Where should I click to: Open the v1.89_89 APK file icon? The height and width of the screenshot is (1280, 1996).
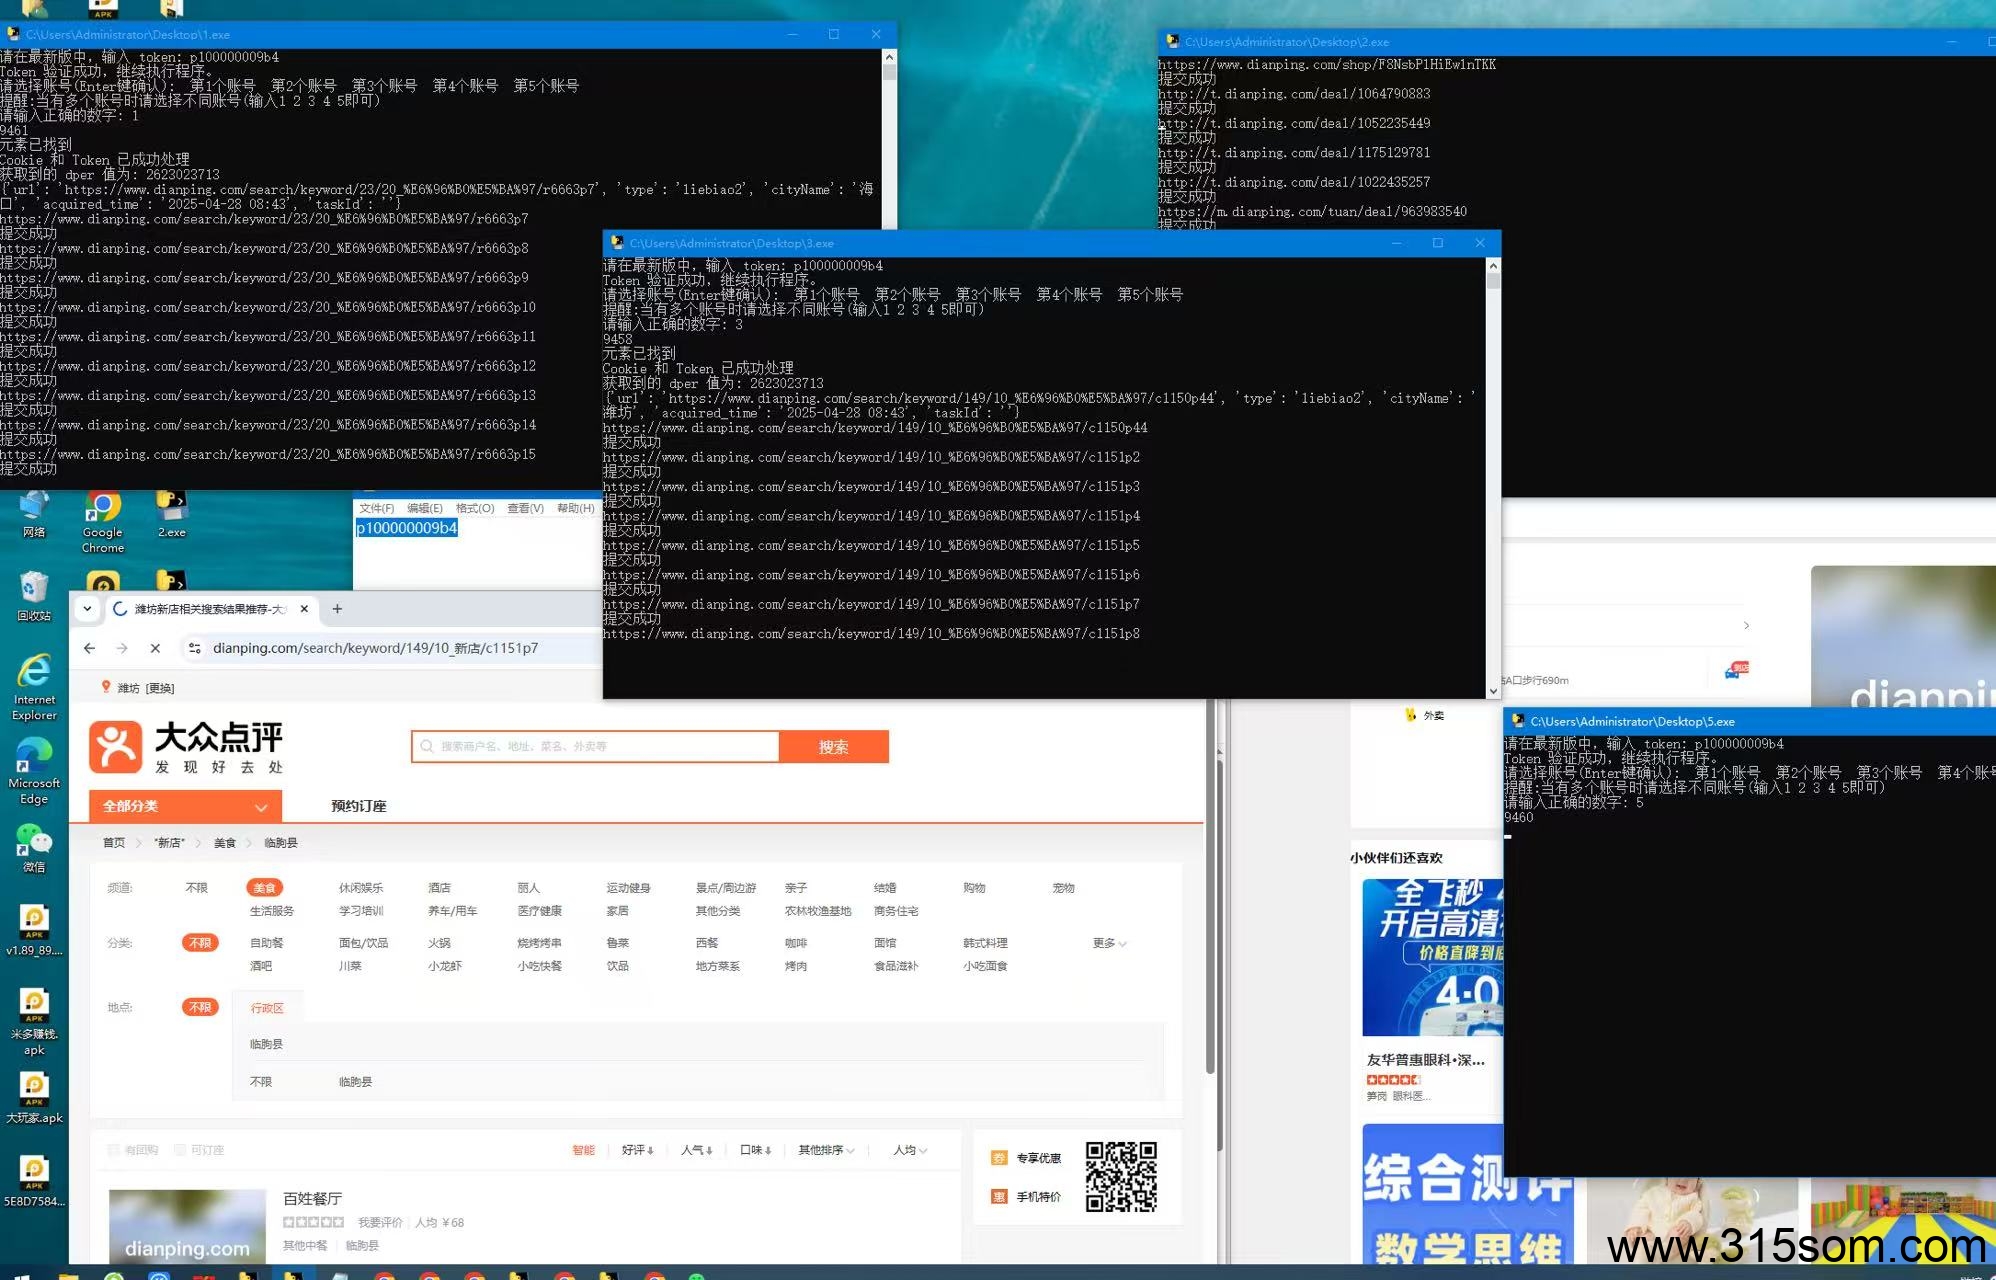[x=34, y=930]
